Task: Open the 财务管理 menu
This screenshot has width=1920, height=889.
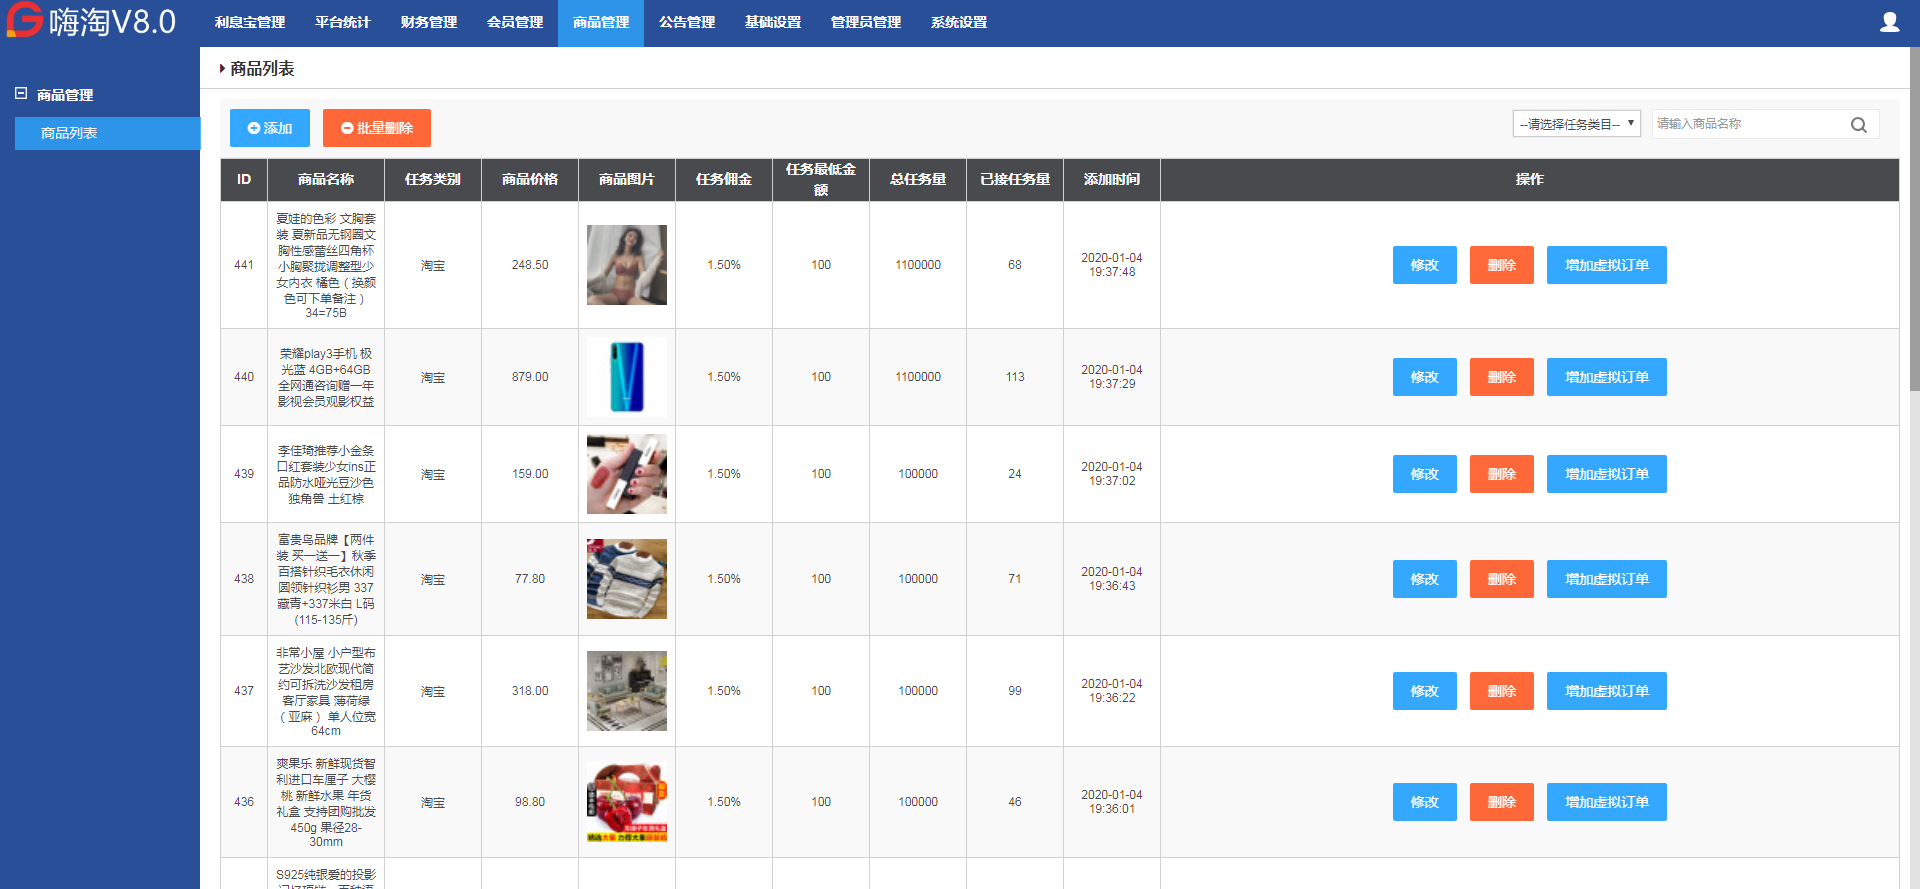Action: [428, 23]
